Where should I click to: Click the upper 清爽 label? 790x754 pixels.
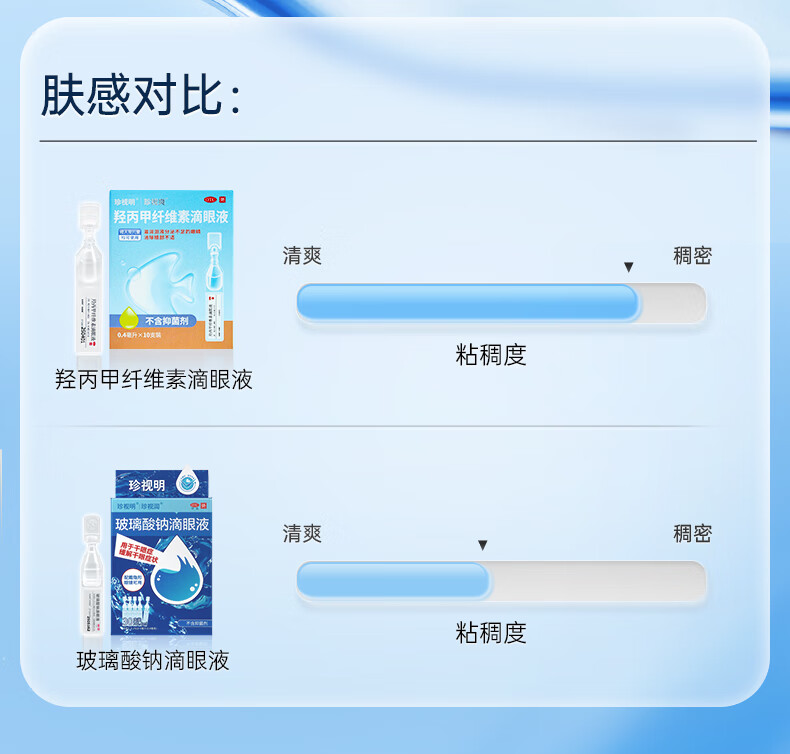coord(302,255)
